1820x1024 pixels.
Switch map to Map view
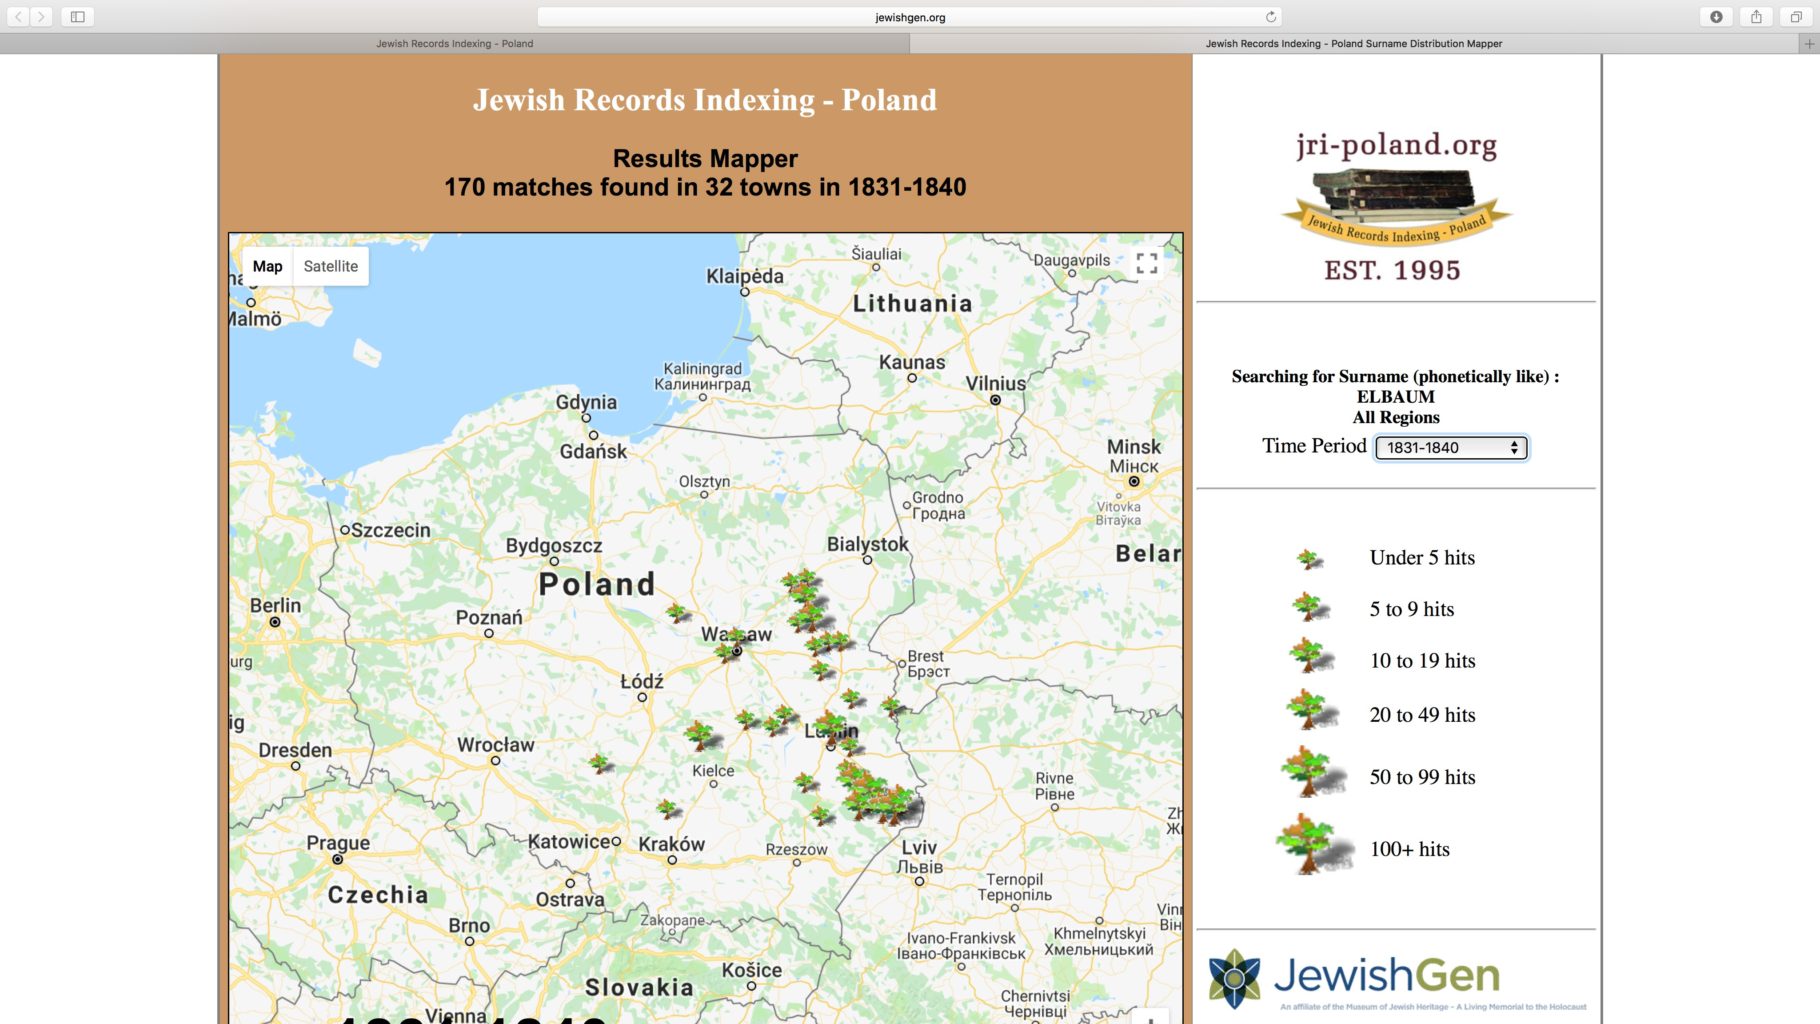tap(267, 266)
